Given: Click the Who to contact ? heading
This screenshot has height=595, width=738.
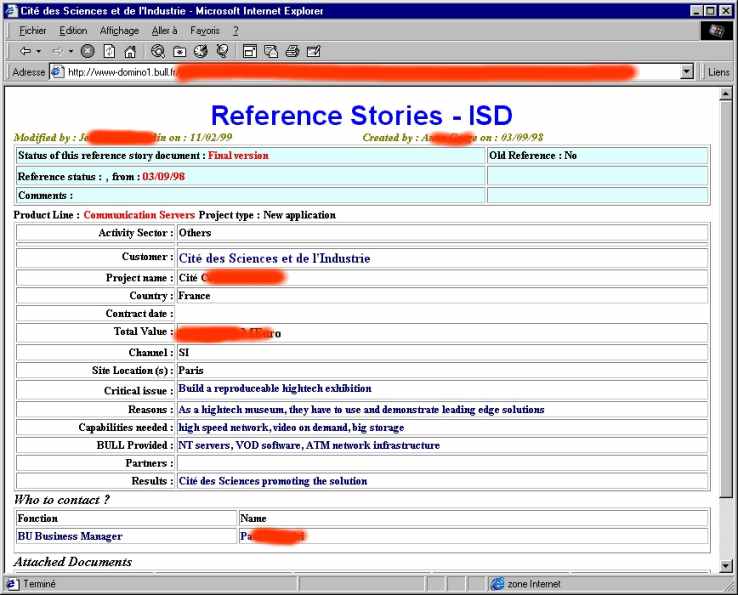Looking at the screenshot, I should coord(62,499).
